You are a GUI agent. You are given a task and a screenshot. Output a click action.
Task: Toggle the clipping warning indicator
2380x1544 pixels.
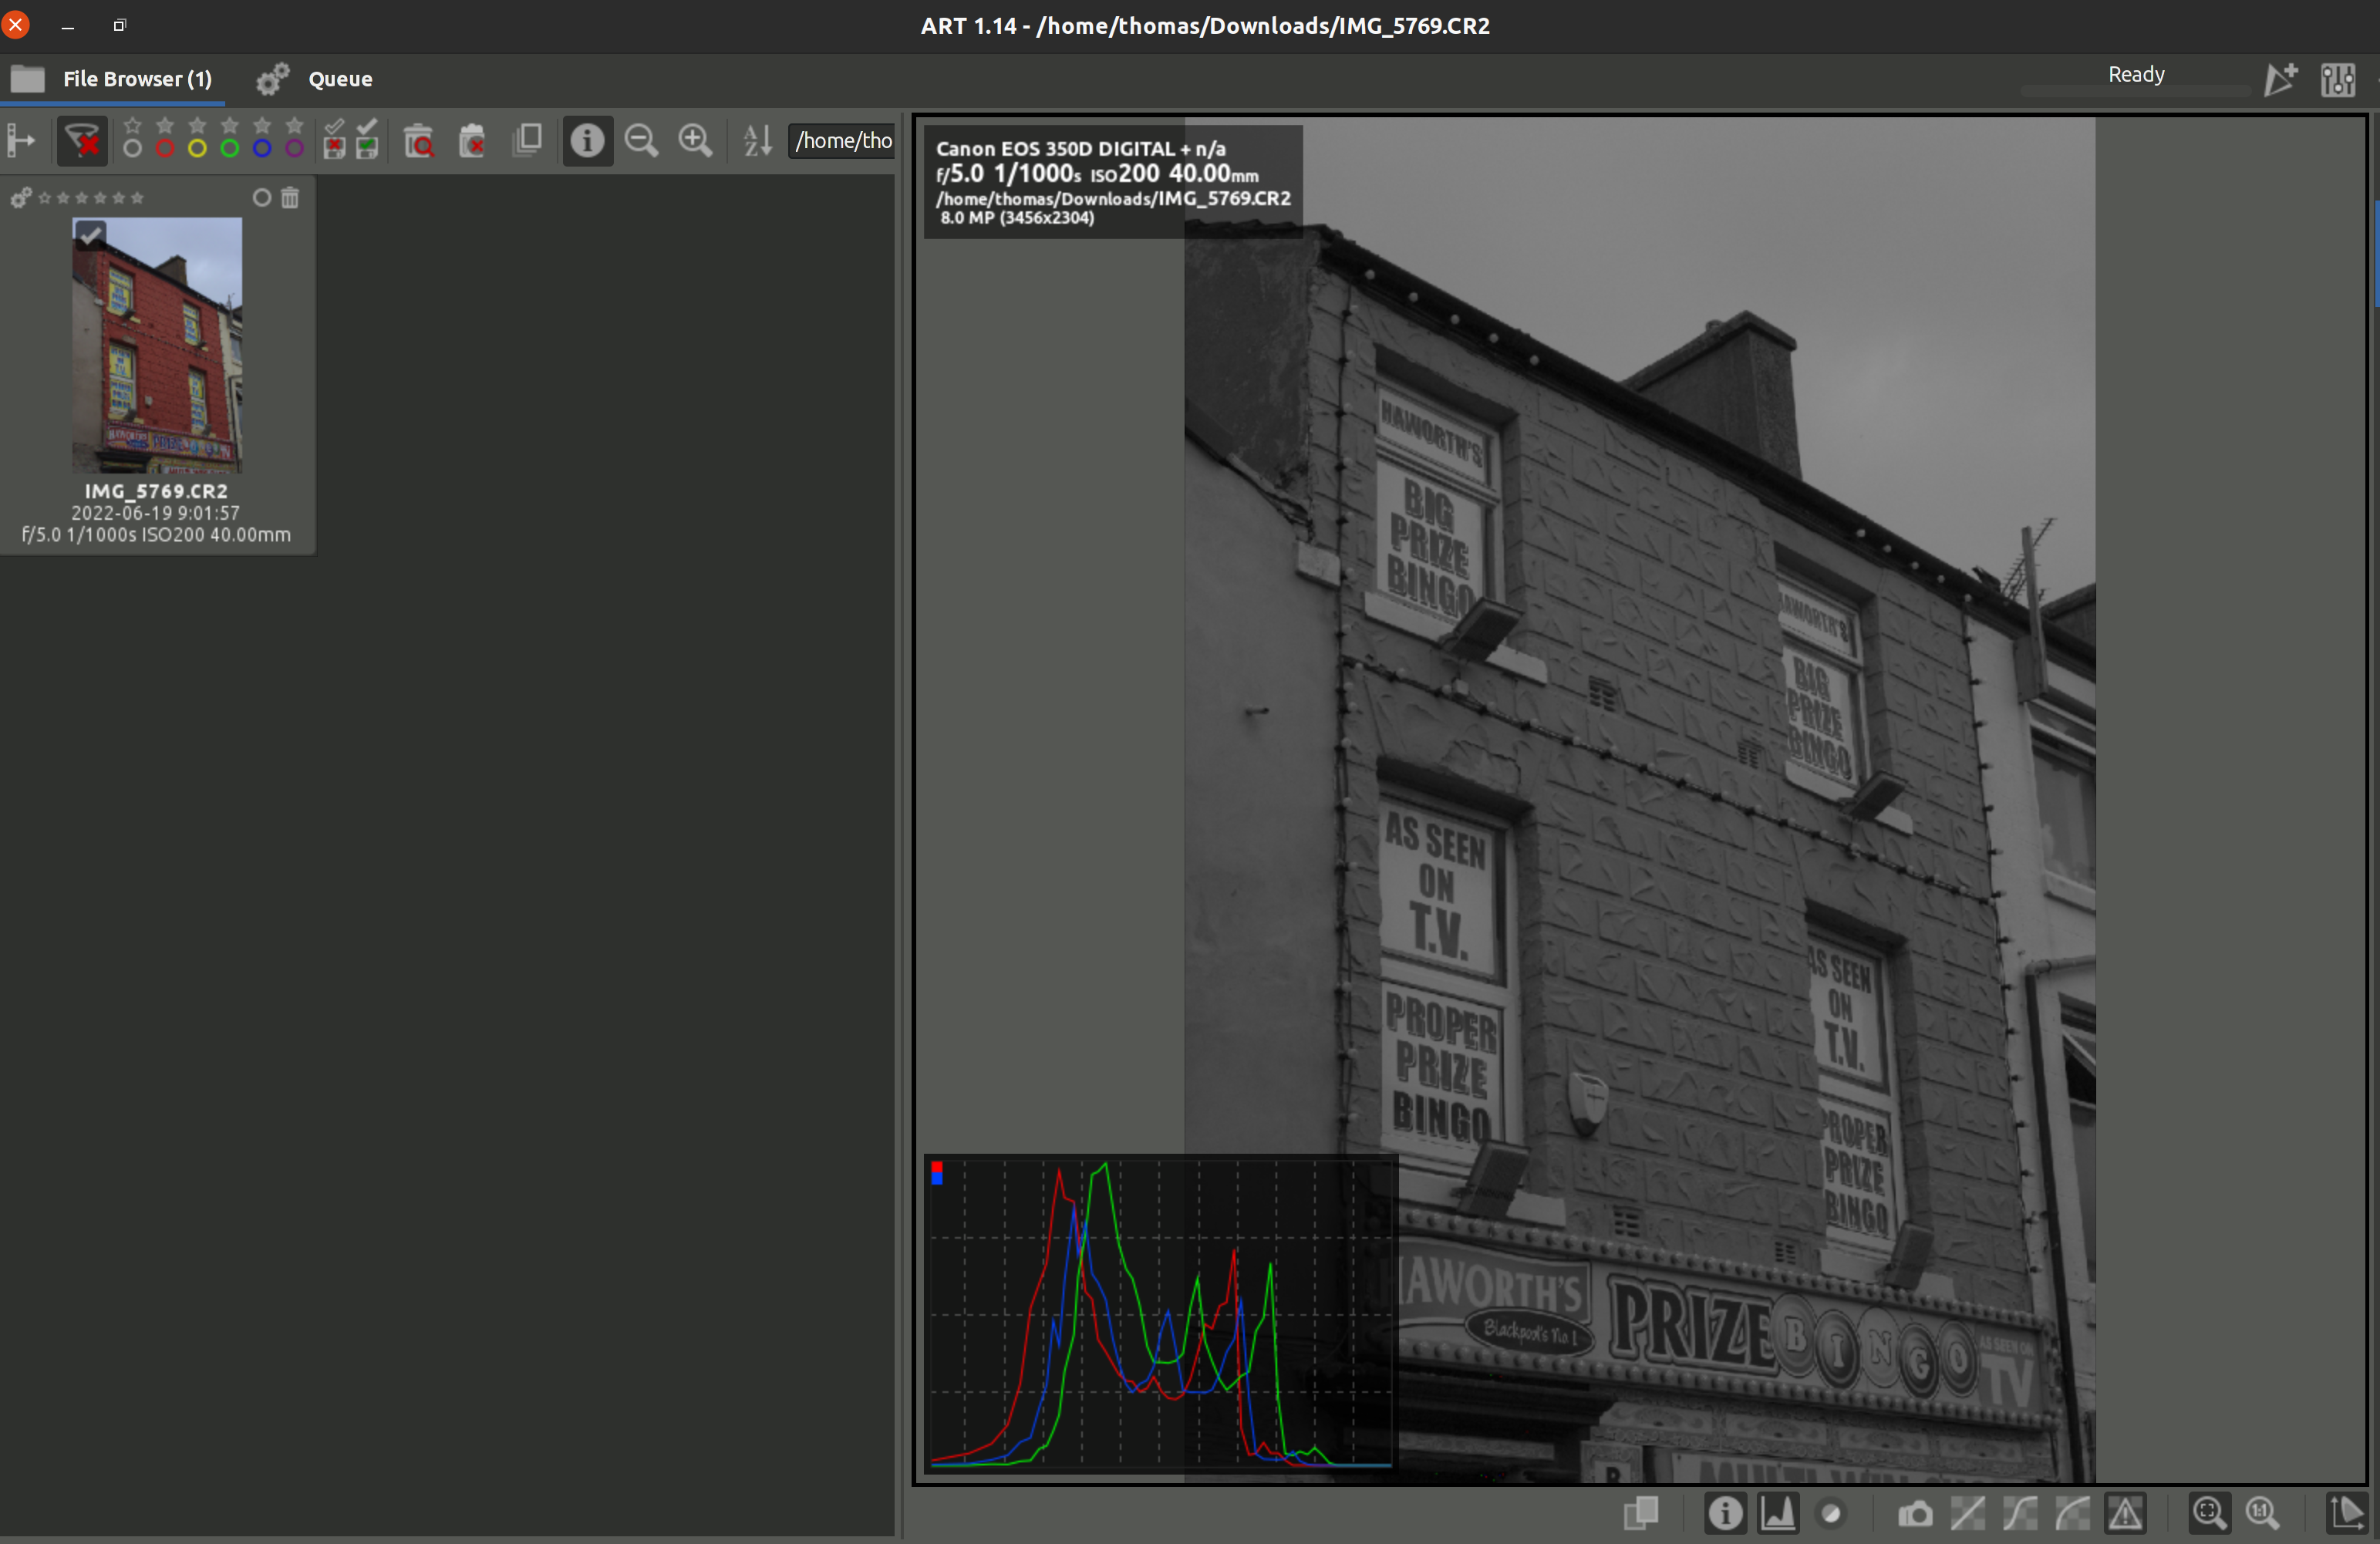[x=2125, y=1513]
